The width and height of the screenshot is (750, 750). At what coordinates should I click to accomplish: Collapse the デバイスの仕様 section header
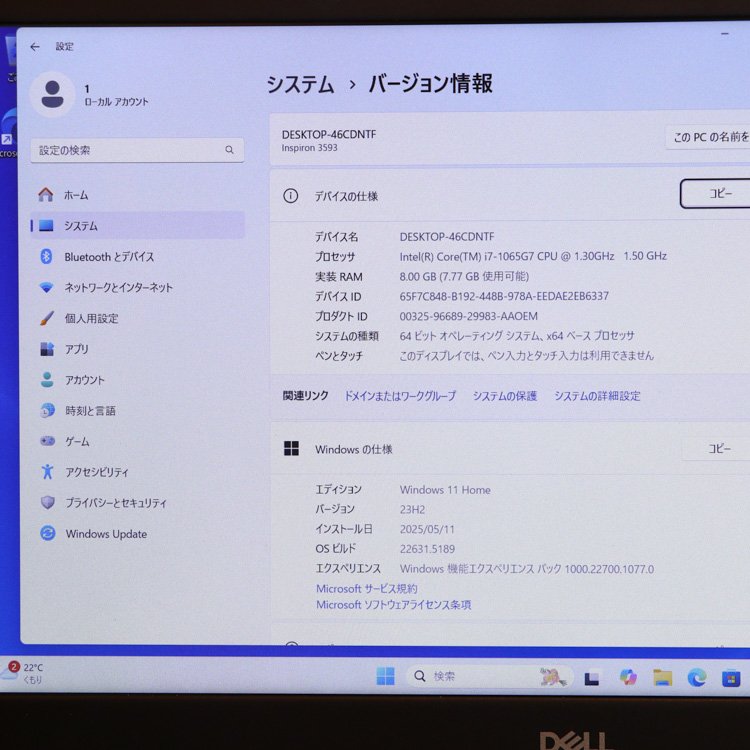coord(509,196)
